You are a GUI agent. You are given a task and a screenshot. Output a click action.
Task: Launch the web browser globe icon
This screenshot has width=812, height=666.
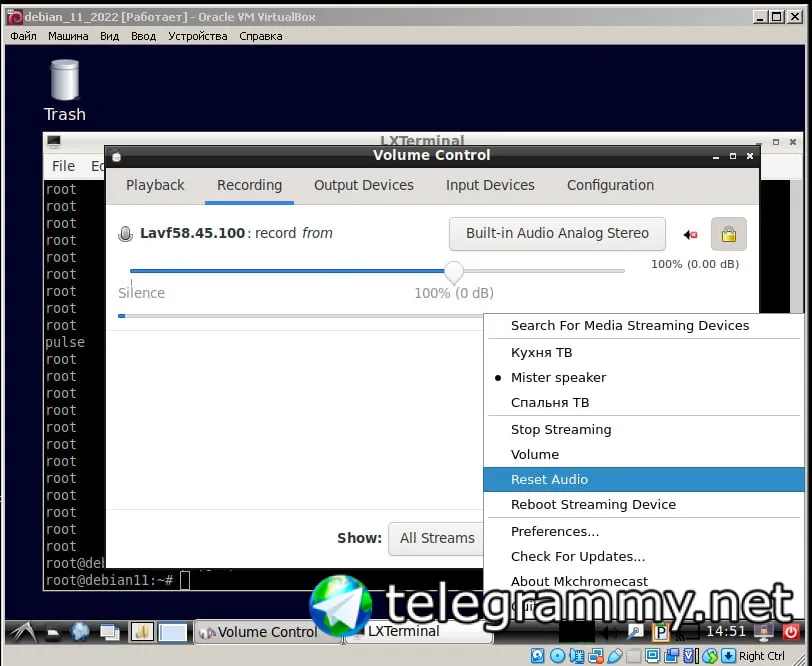pos(80,632)
